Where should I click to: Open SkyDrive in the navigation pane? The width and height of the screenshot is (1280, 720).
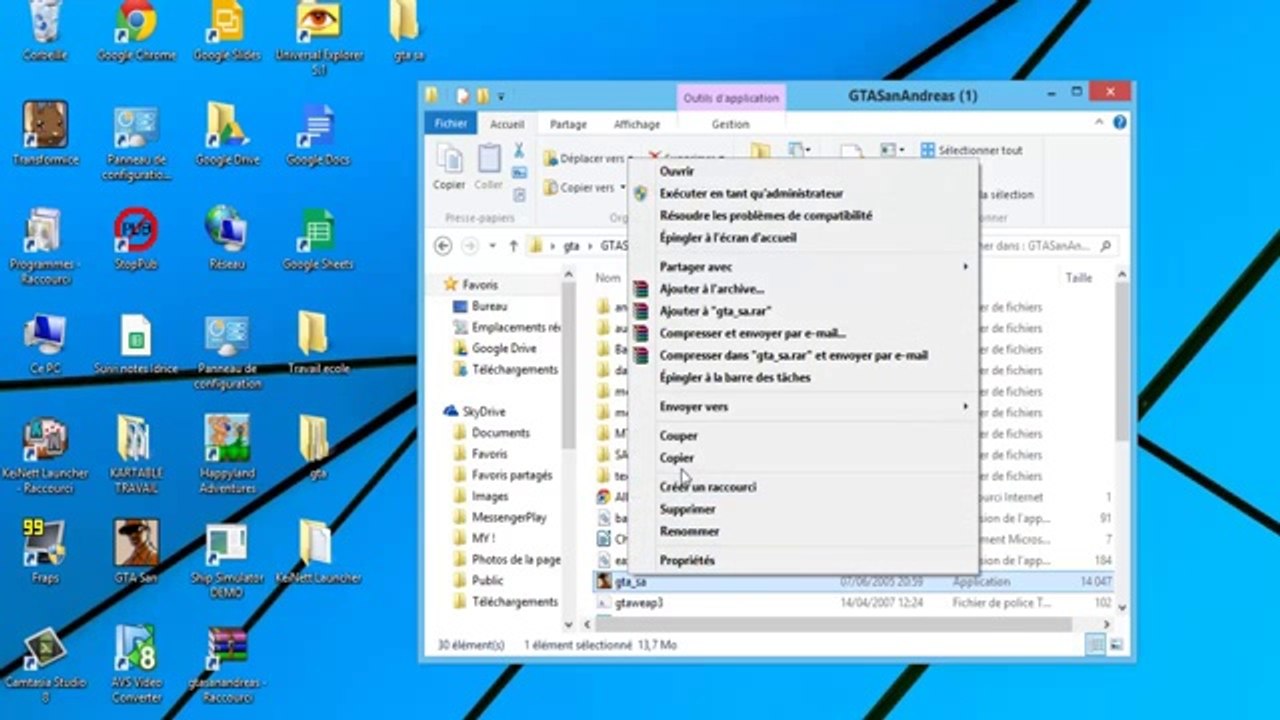pos(483,411)
